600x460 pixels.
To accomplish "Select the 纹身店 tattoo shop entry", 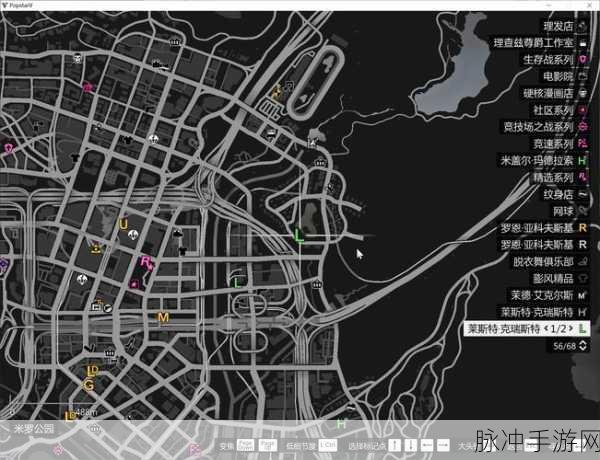I will pyautogui.click(x=566, y=194).
